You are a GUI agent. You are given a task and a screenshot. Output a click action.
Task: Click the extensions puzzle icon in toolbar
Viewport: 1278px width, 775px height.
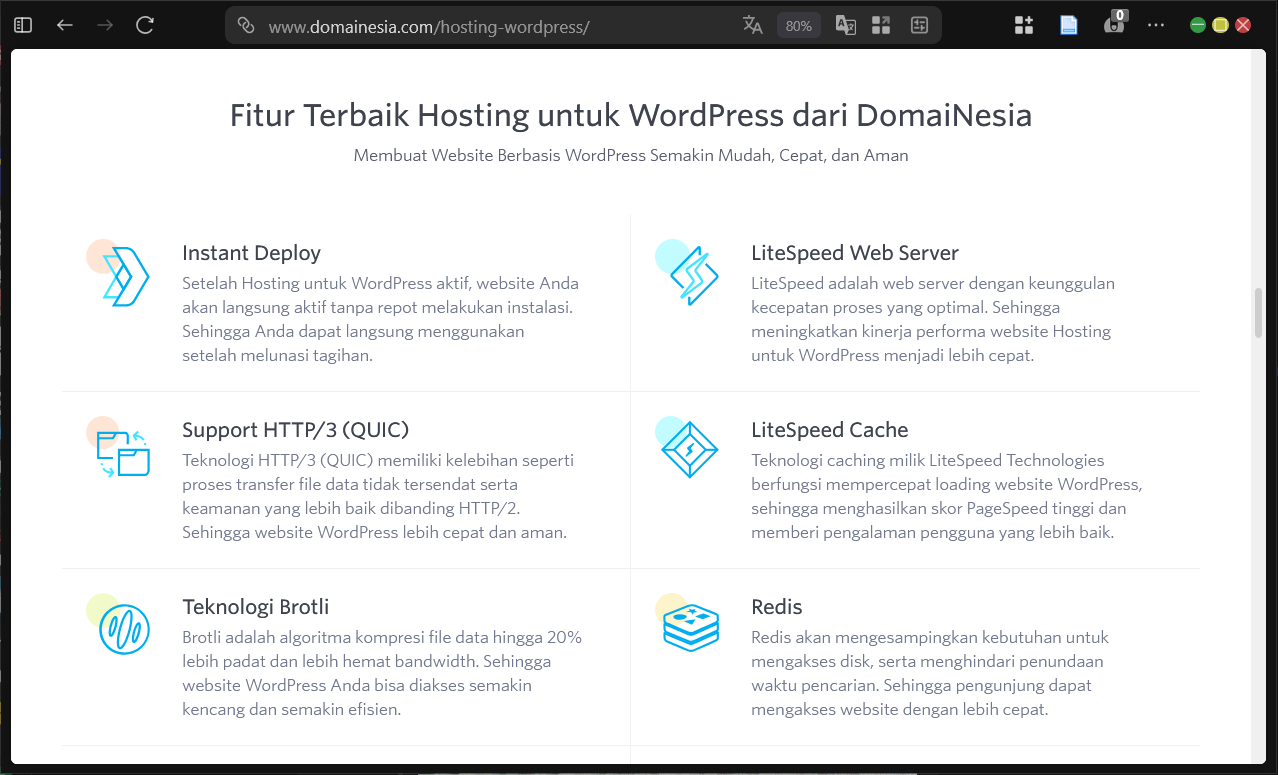[x=1023, y=25]
